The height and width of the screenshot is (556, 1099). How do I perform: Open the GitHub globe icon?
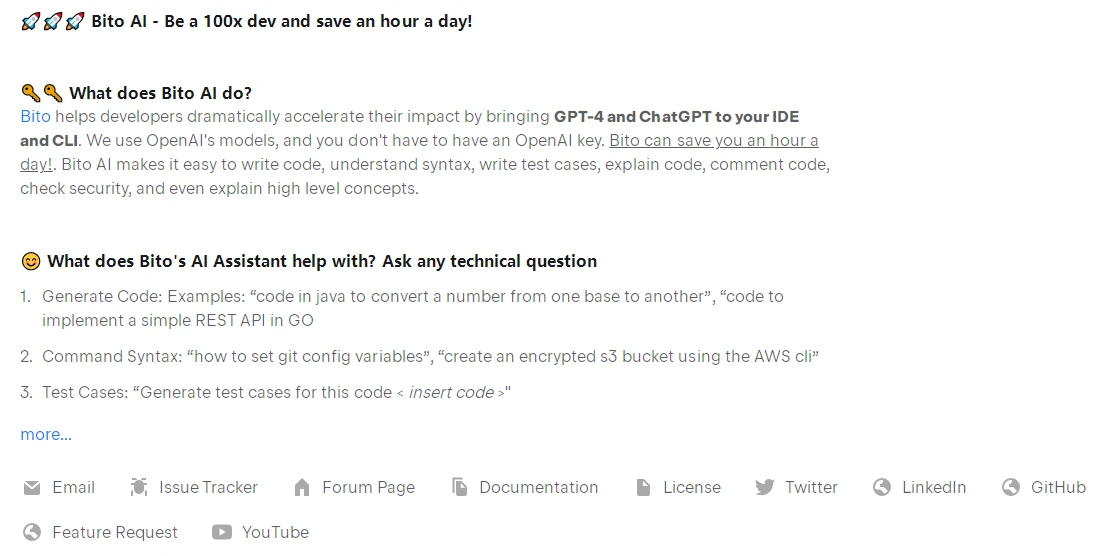[x=1011, y=487]
